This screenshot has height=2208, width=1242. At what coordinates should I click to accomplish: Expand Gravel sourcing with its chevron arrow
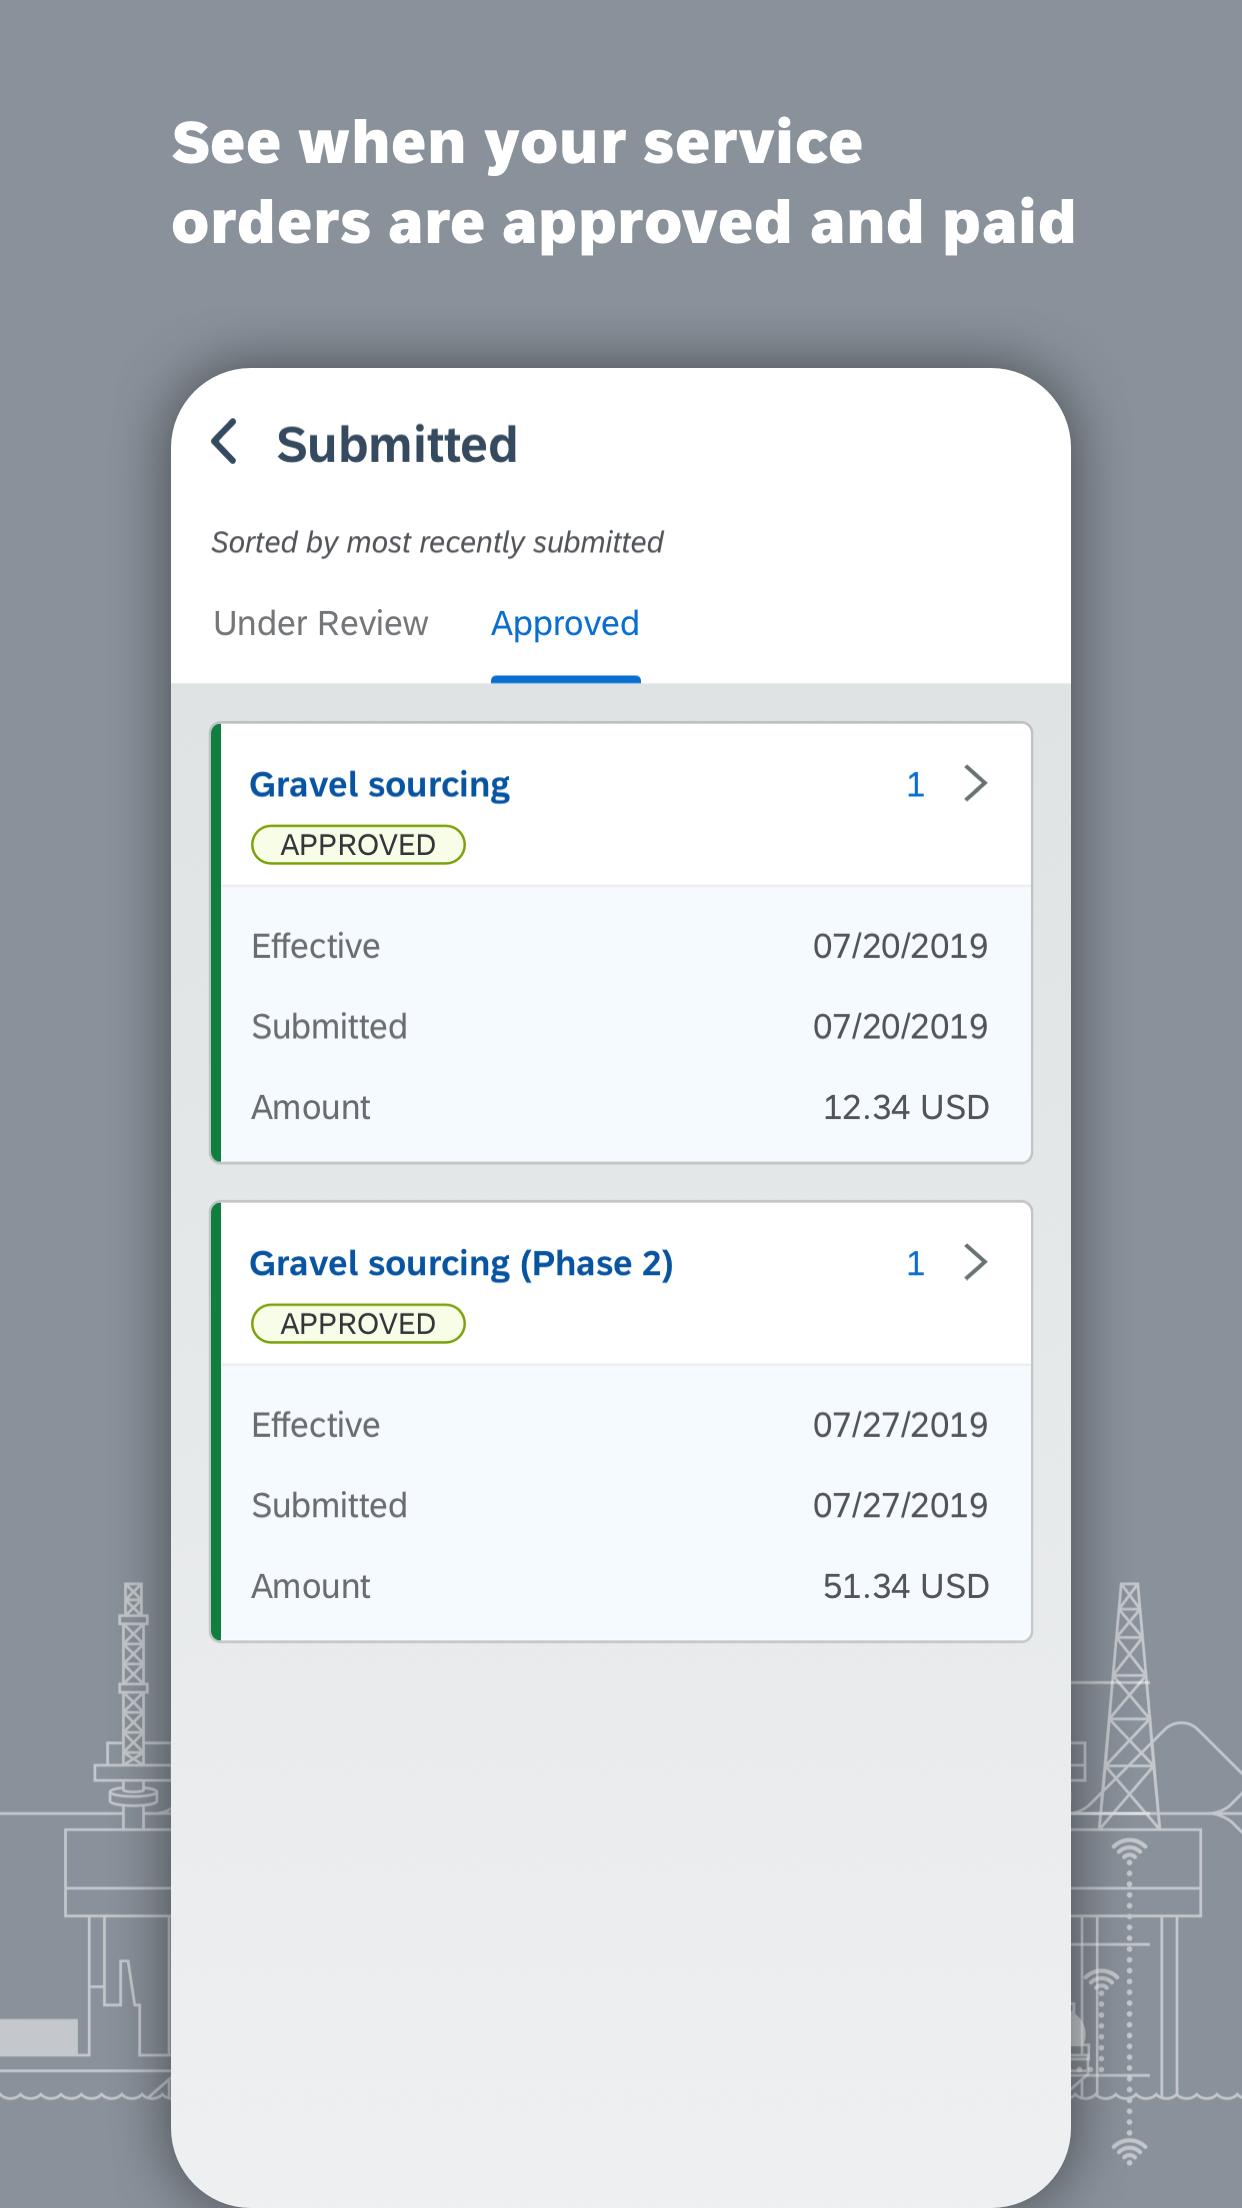click(x=975, y=784)
